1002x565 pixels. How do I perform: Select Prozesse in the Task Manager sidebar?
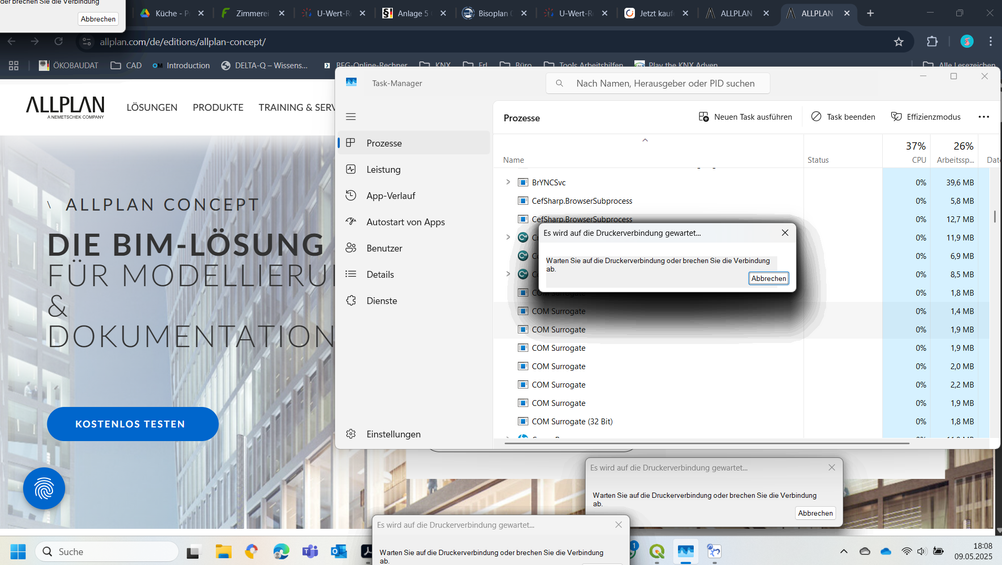[414, 143]
